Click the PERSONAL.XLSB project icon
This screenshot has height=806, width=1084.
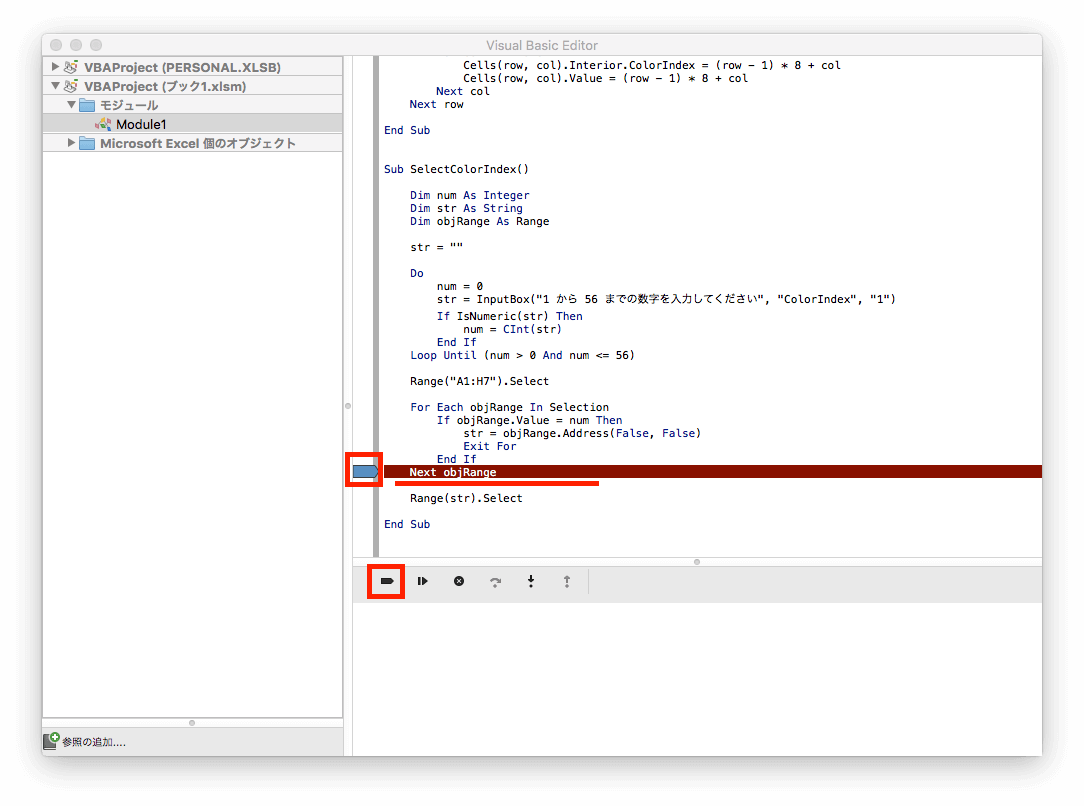(71, 67)
